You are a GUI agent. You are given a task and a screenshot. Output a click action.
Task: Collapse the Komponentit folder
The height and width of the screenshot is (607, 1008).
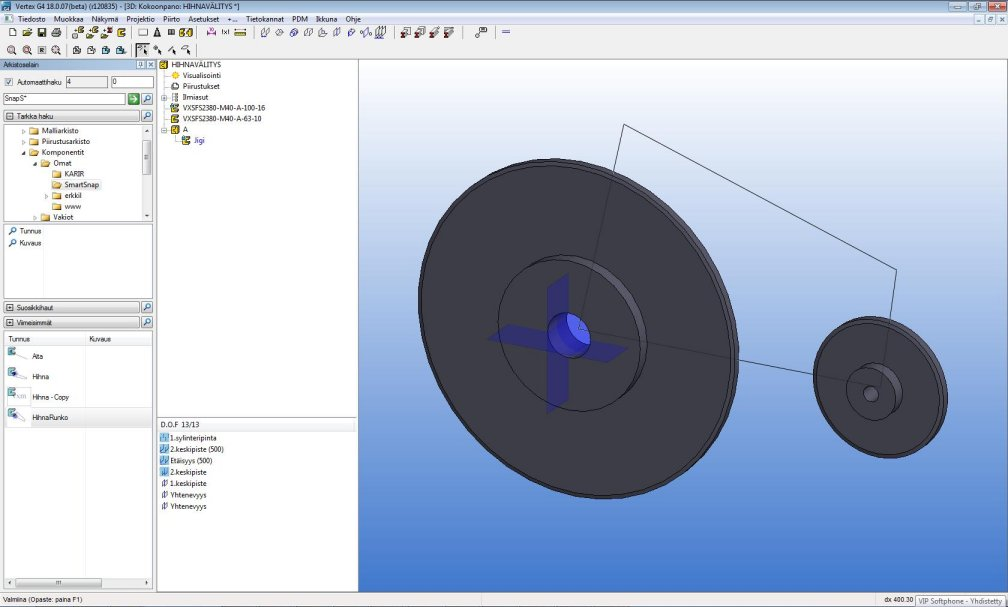pos(21,152)
